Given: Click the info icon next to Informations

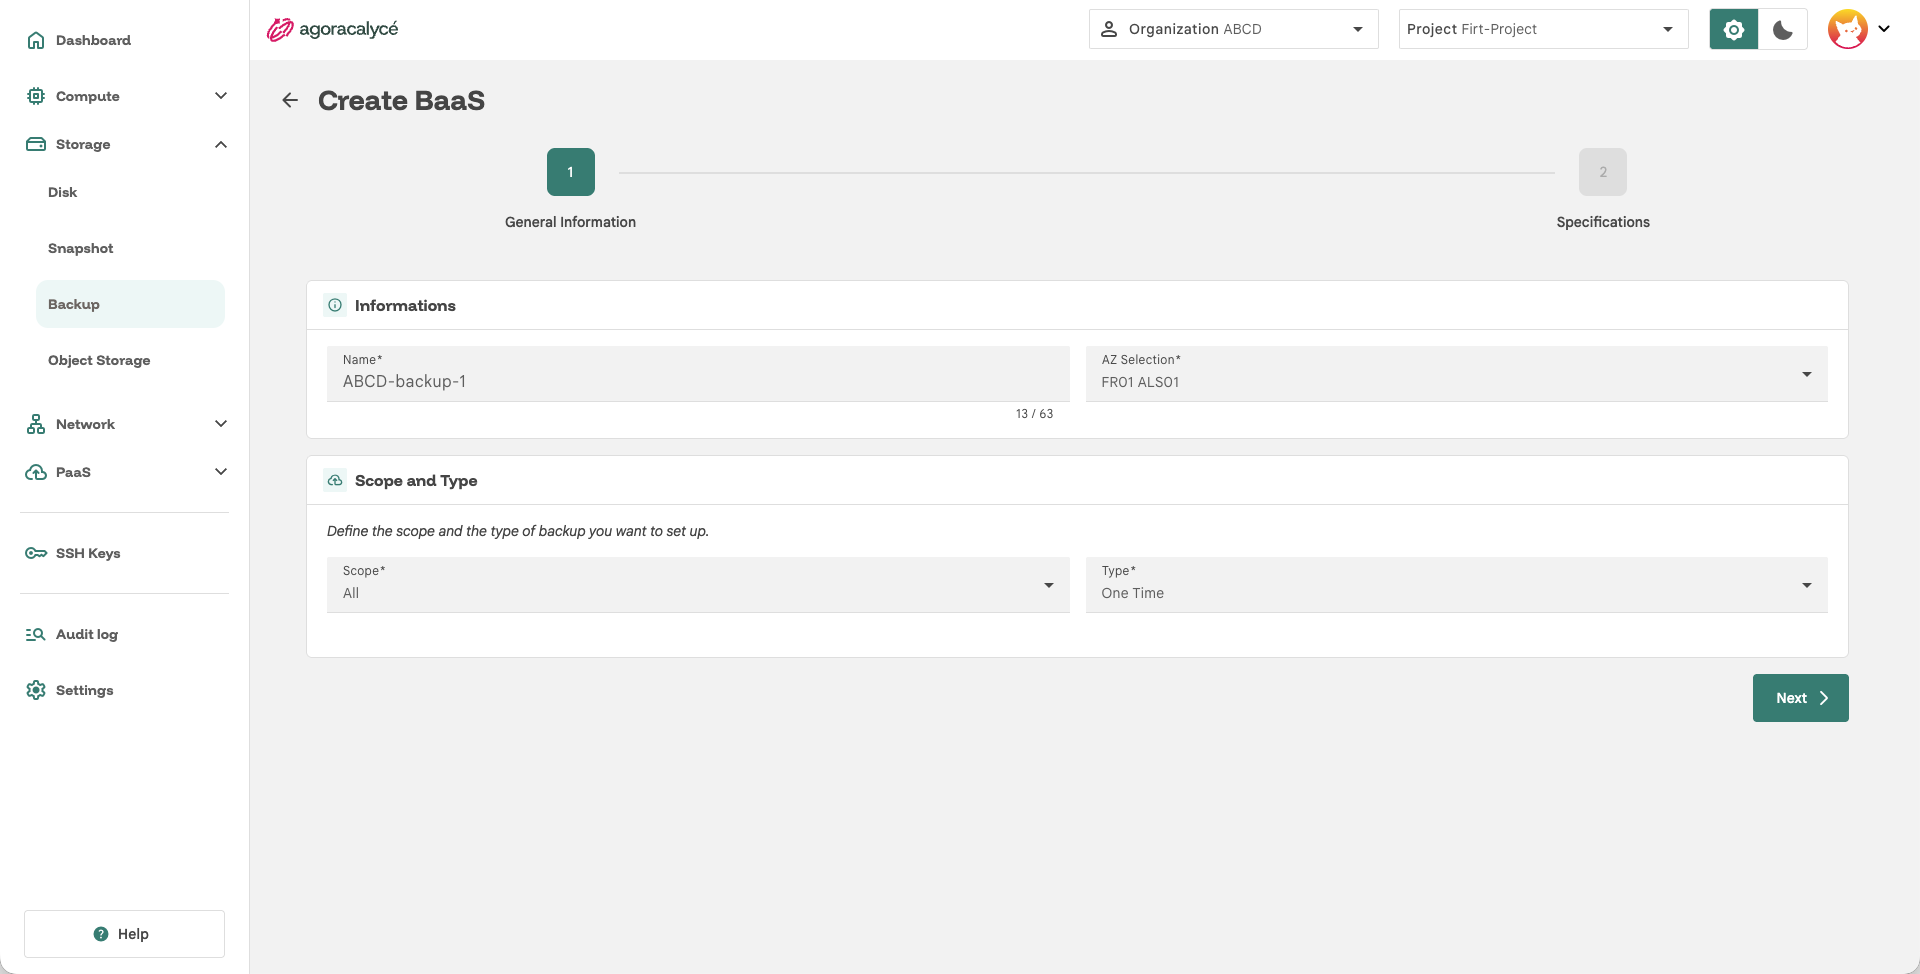Looking at the screenshot, I should [335, 305].
